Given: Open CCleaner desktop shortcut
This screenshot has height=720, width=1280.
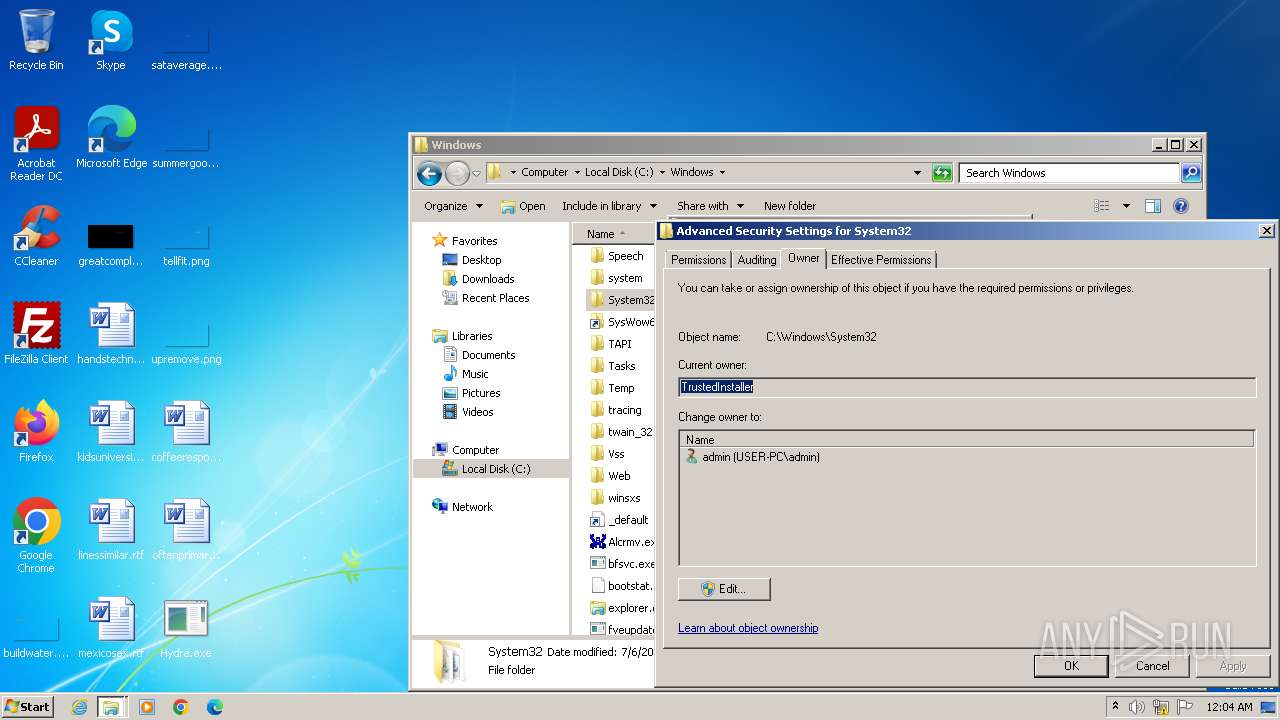Looking at the screenshot, I should coord(36,236).
